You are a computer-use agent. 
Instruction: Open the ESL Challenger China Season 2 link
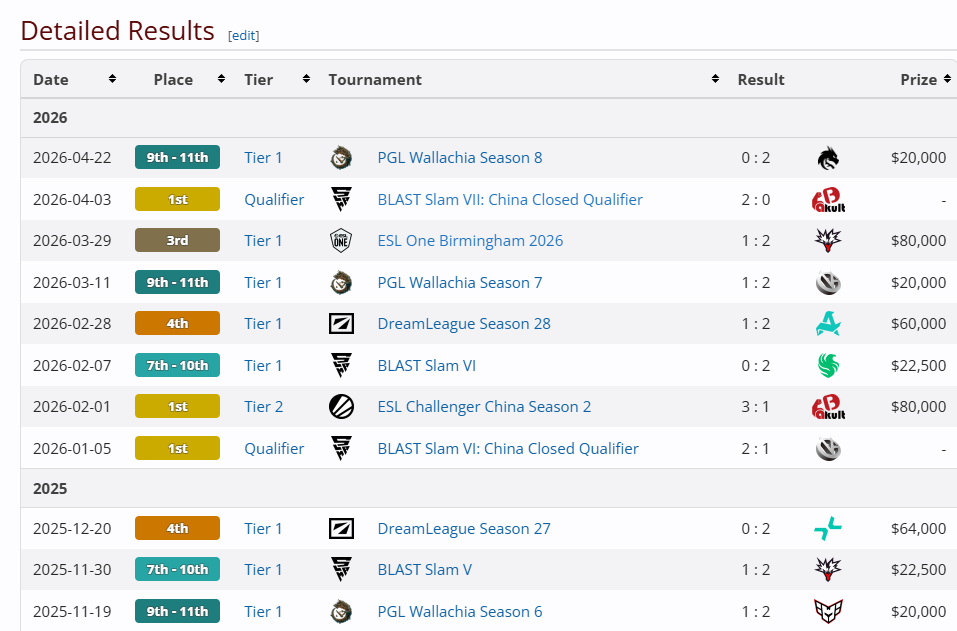[484, 407]
